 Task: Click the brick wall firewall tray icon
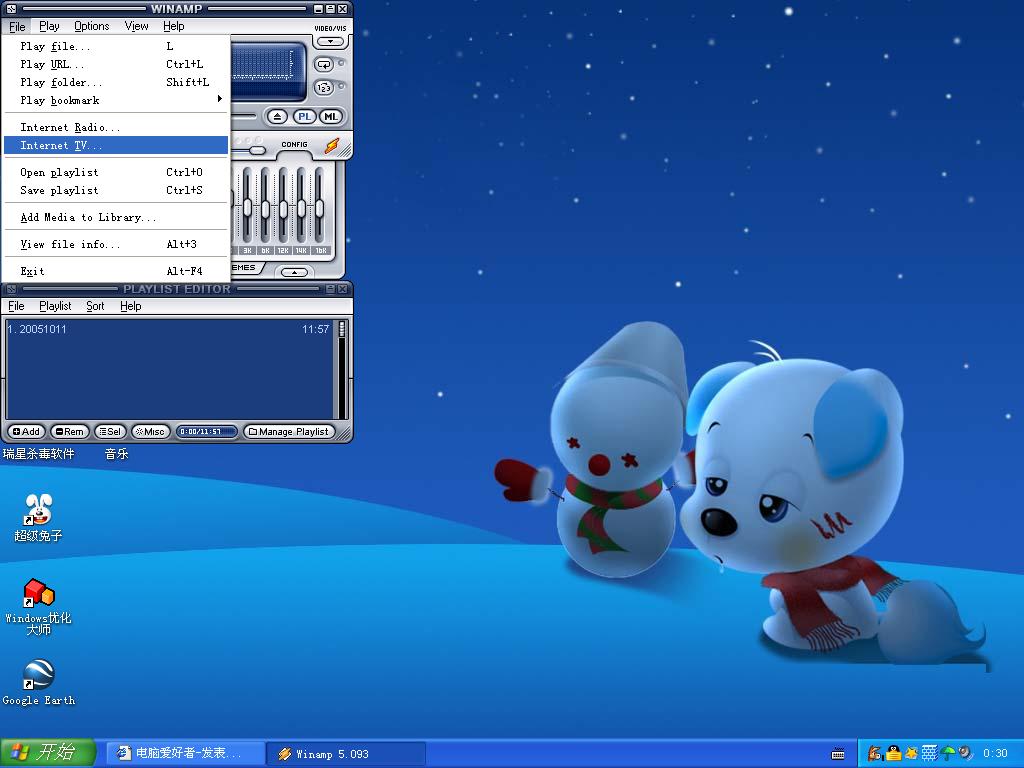click(929, 754)
